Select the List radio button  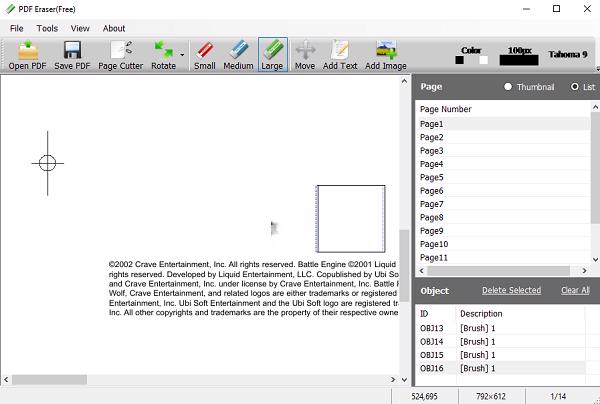575,87
